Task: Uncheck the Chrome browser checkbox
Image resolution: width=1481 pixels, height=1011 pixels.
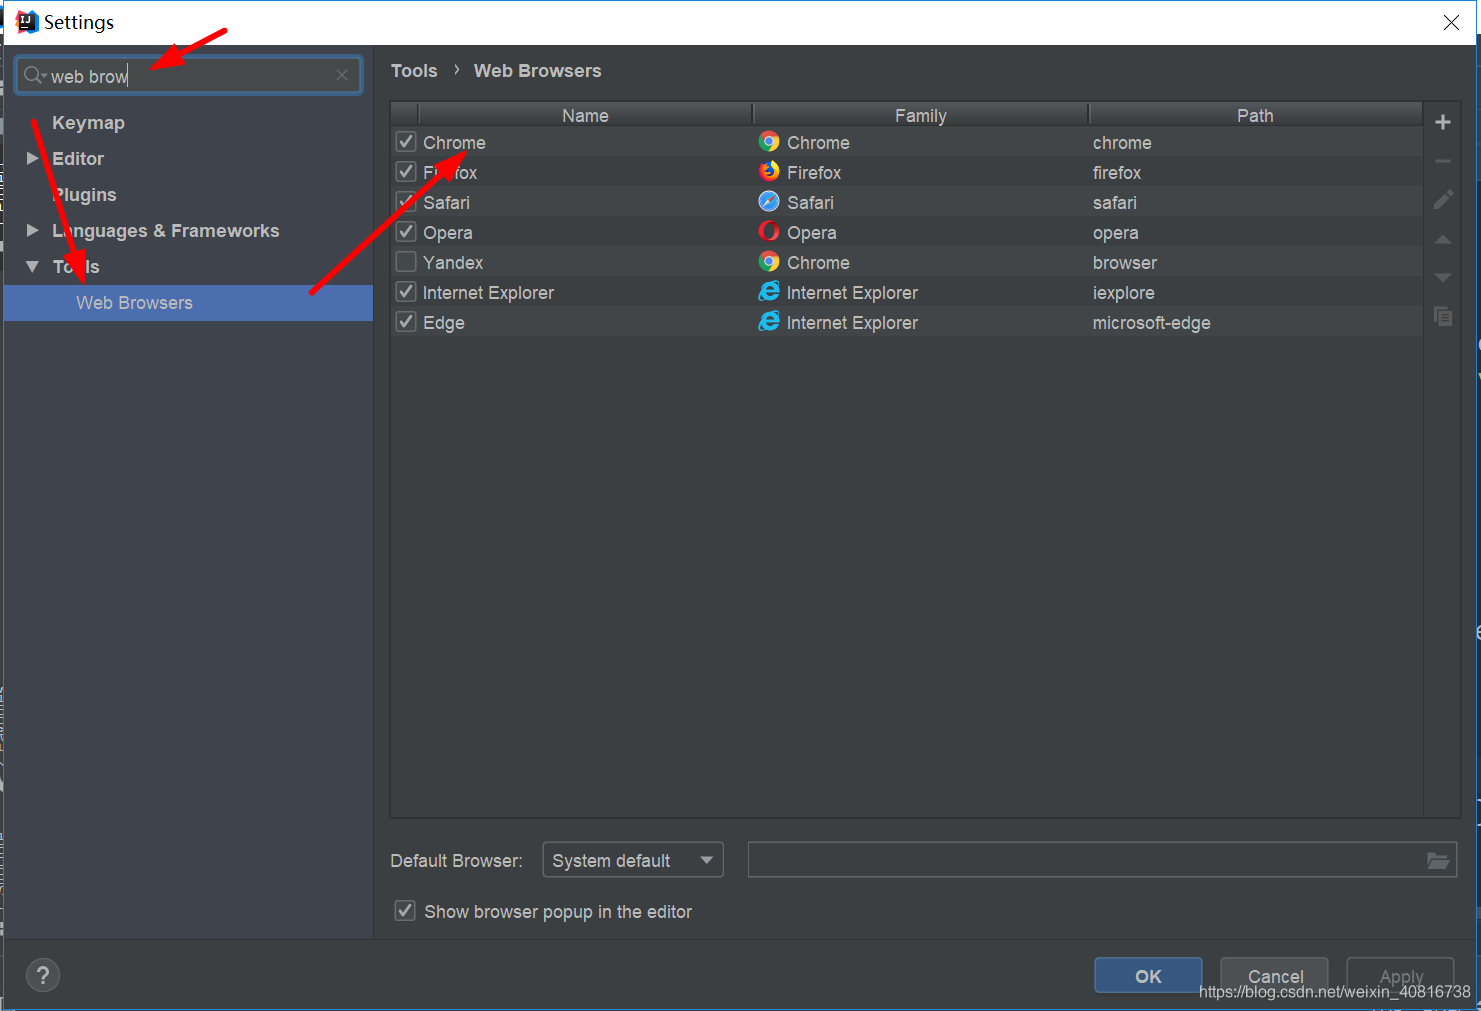Action: click(406, 142)
